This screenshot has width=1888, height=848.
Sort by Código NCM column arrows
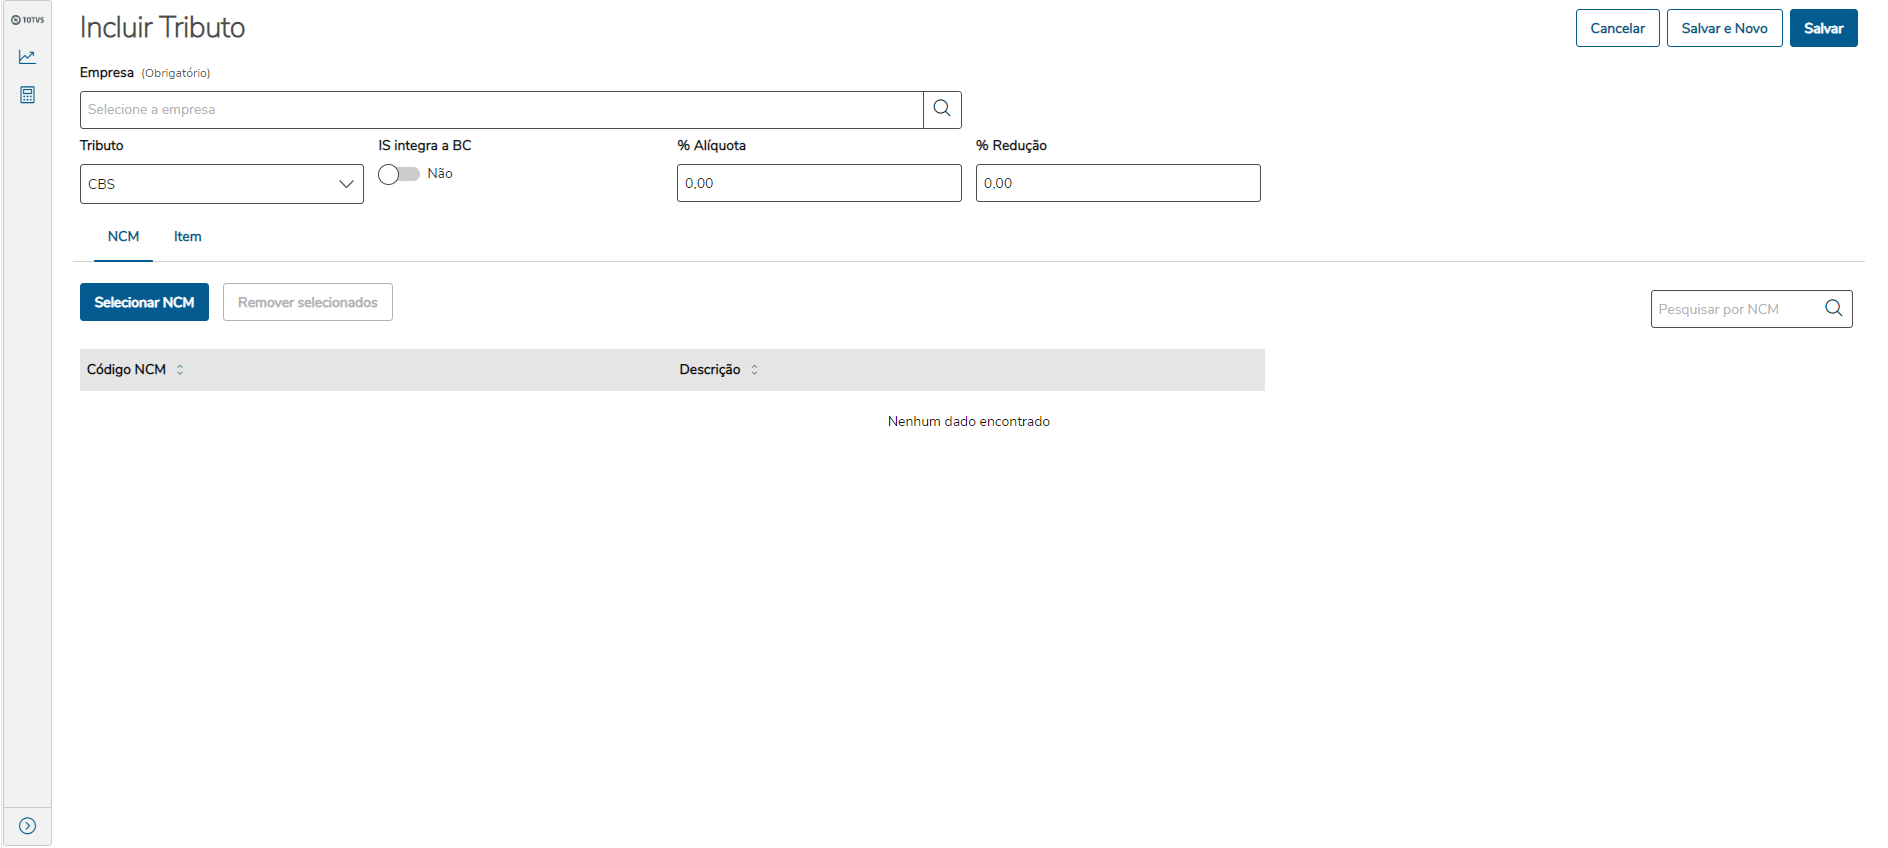tap(180, 370)
